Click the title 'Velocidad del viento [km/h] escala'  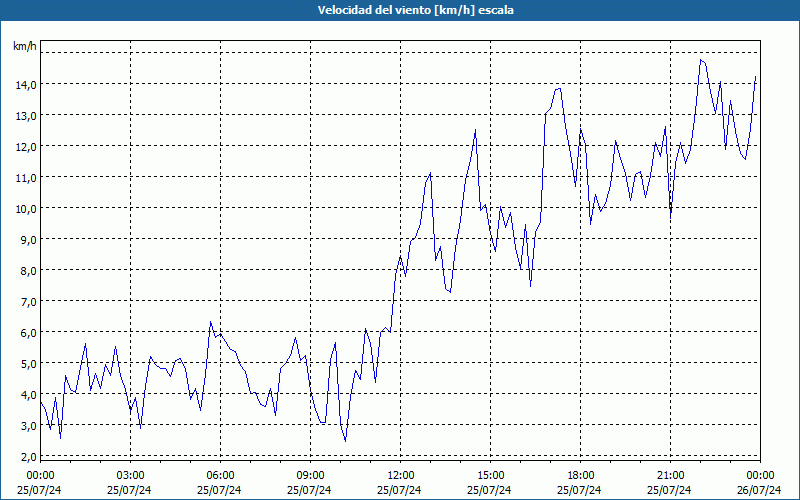415,10
